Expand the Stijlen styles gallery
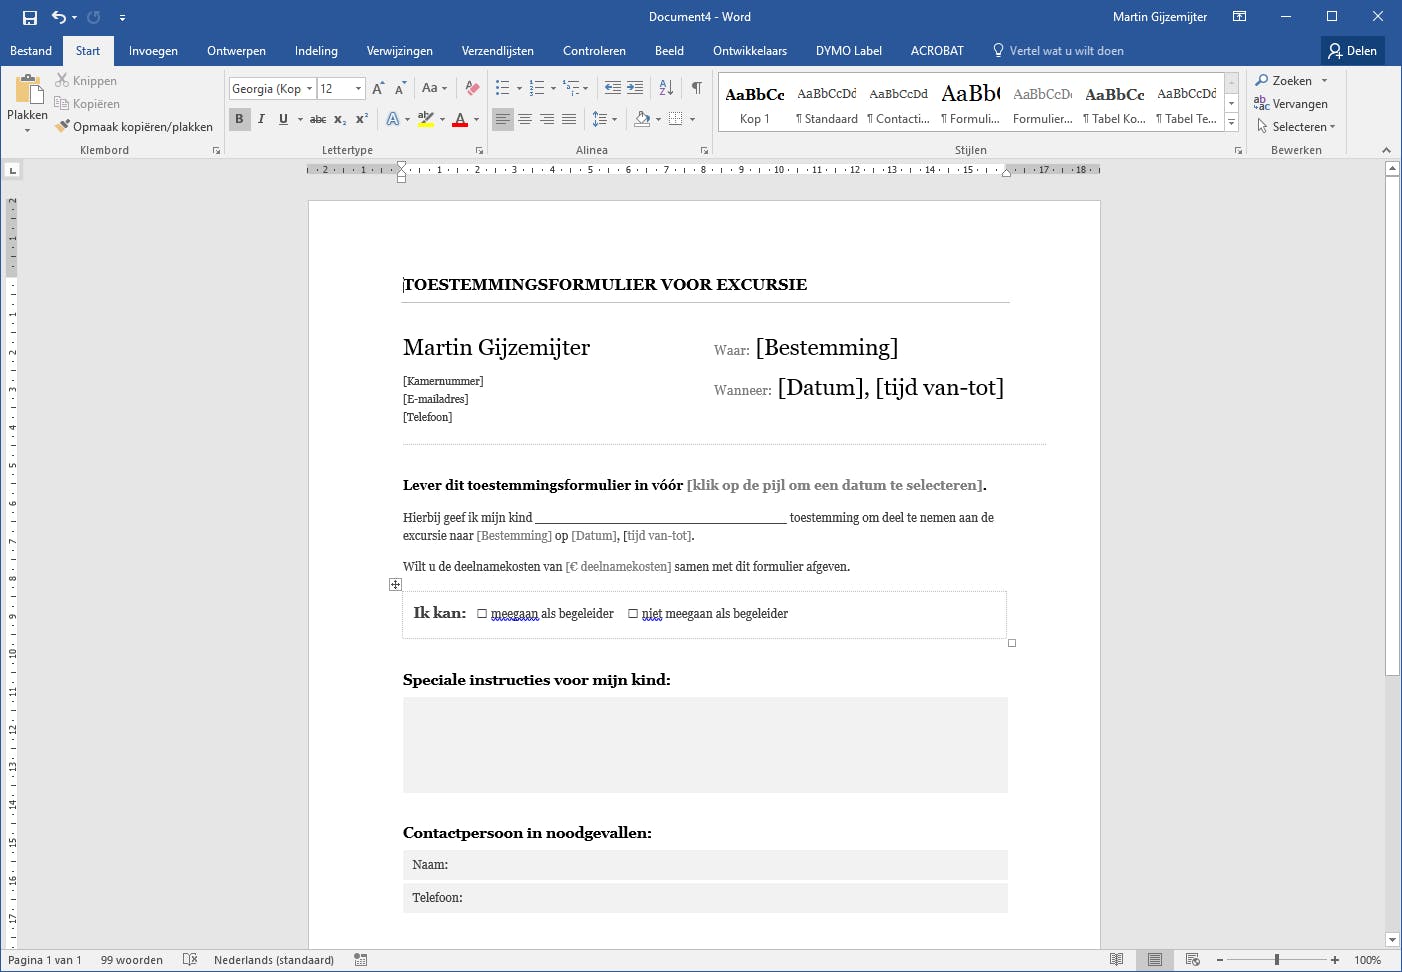 point(1232,123)
